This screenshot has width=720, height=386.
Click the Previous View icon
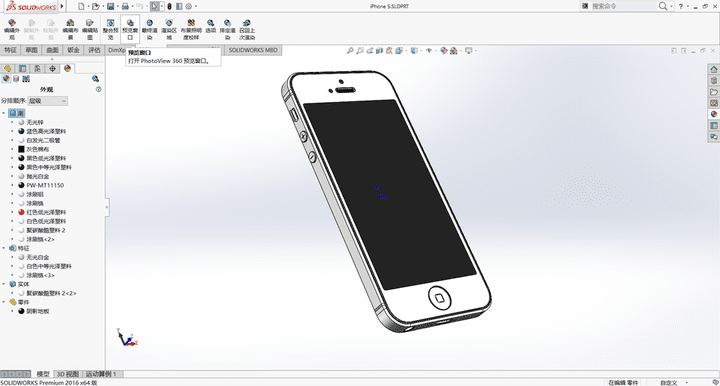pos(370,50)
